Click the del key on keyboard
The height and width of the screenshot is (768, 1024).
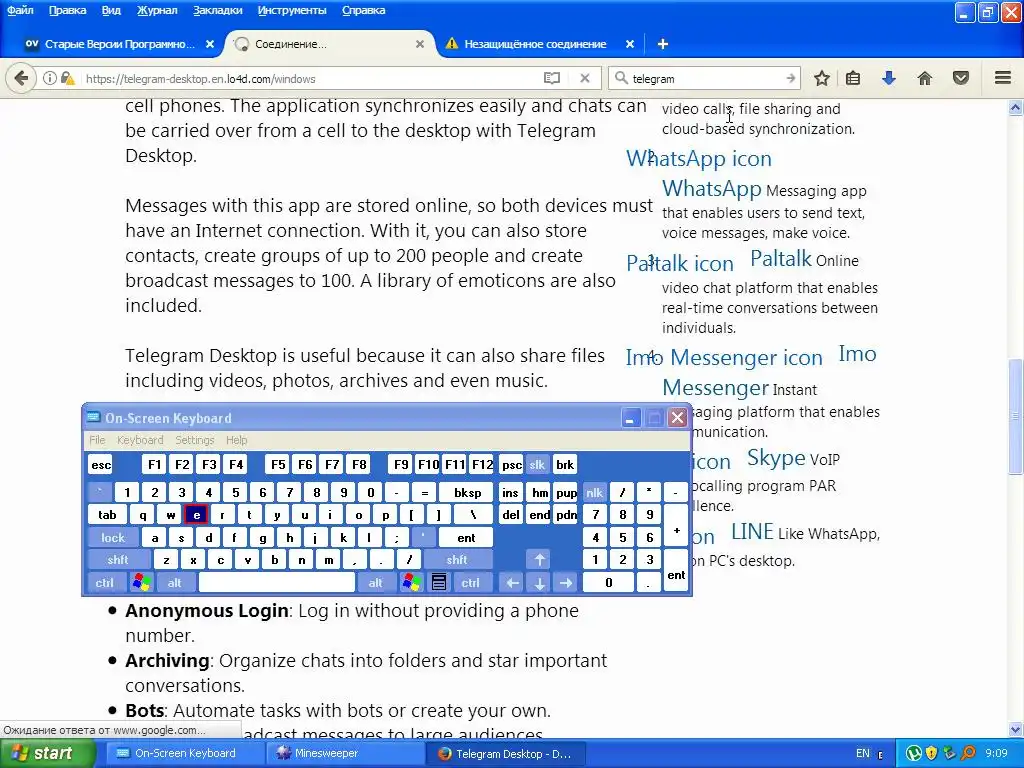click(511, 515)
